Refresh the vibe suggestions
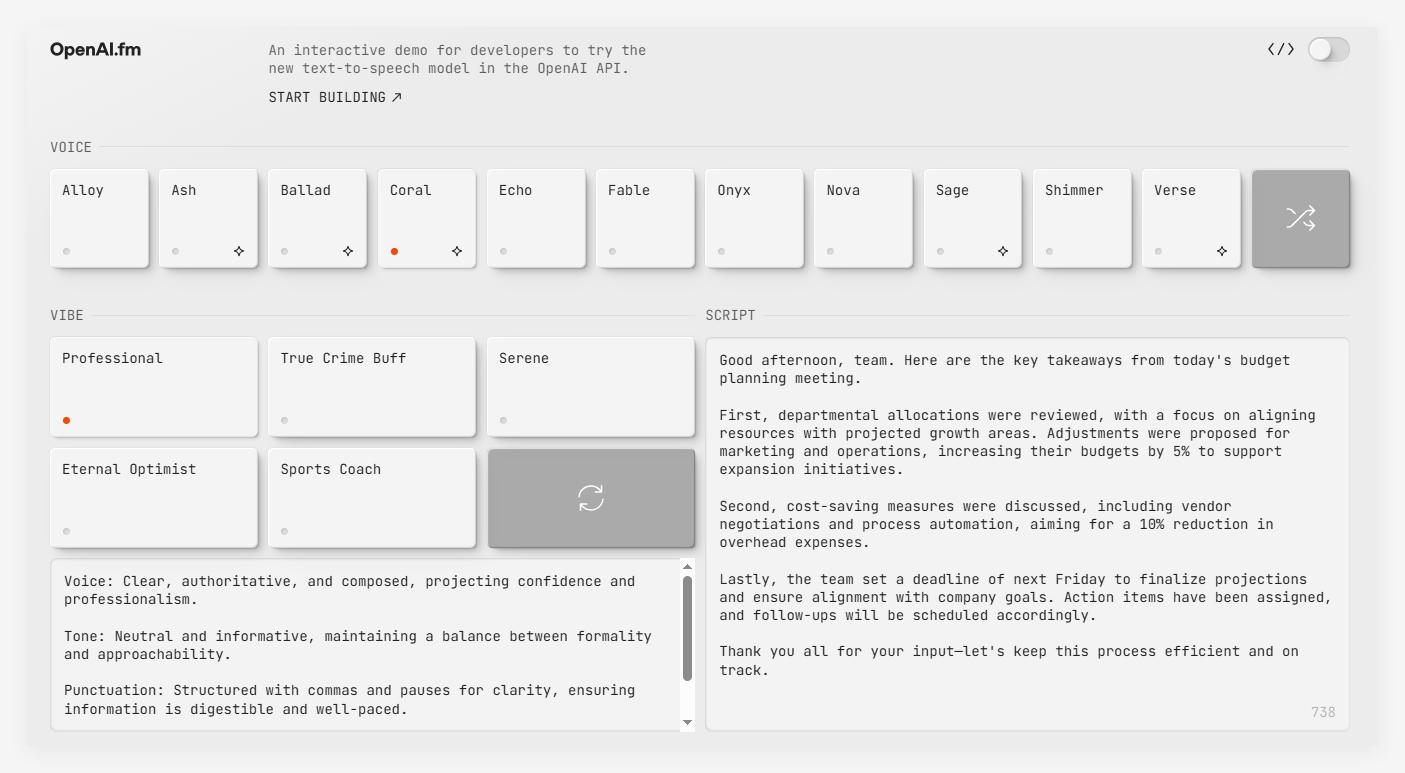This screenshot has width=1405, height=773. coord(591,498)
